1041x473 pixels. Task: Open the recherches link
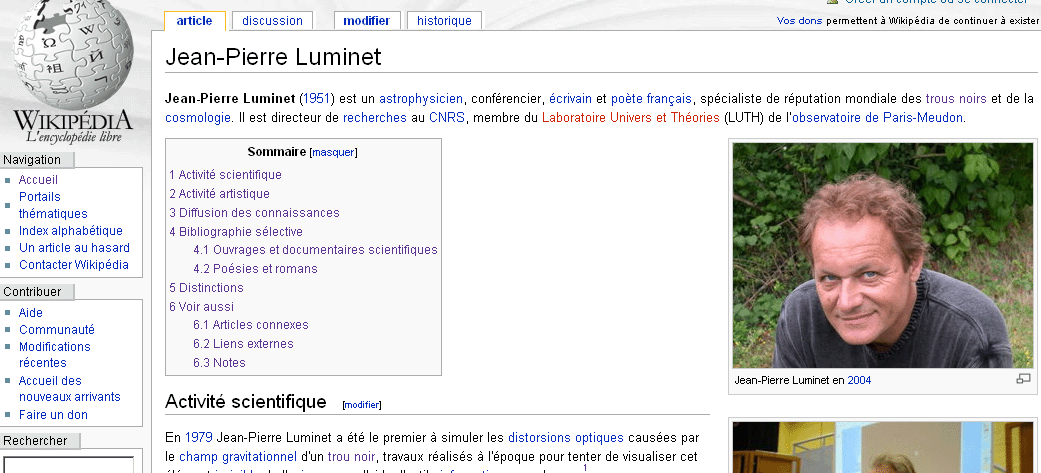(374, 118)
